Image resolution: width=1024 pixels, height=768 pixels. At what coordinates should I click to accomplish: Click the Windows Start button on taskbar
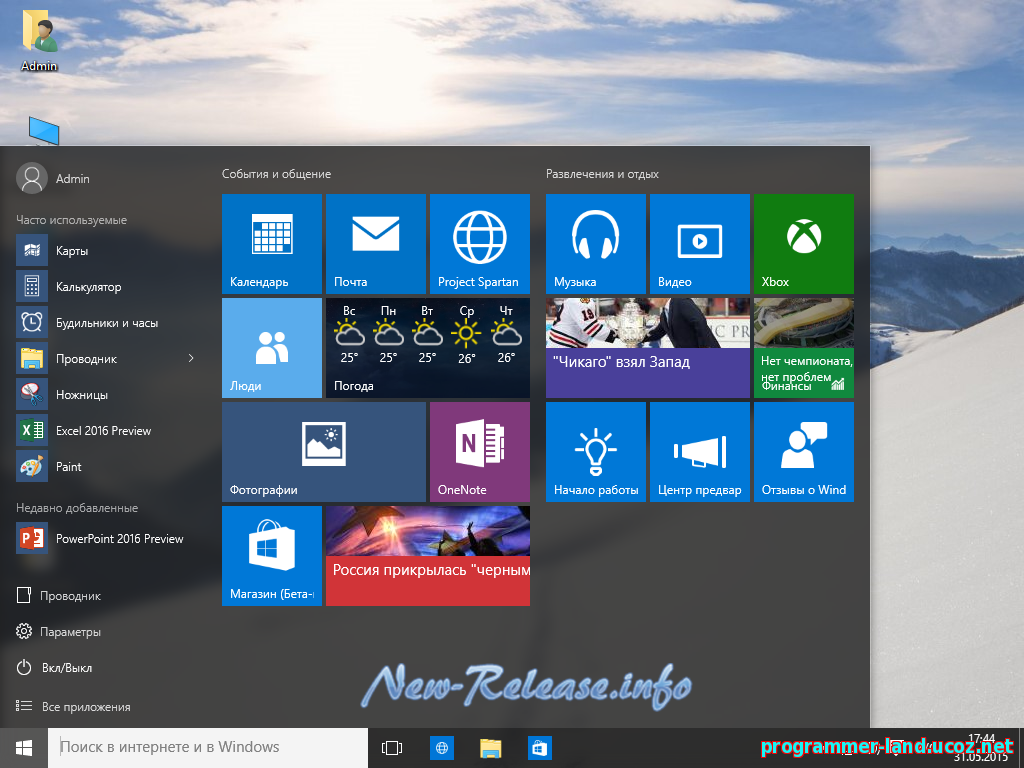(x=24, y=748)
